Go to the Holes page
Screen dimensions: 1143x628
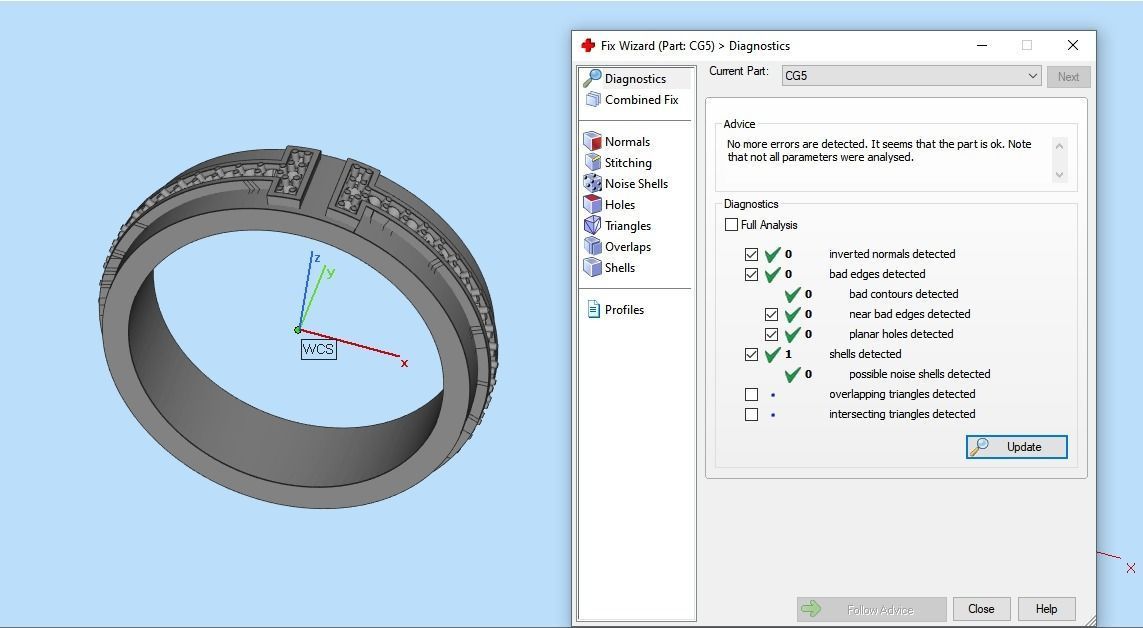(x=620, y=205)
